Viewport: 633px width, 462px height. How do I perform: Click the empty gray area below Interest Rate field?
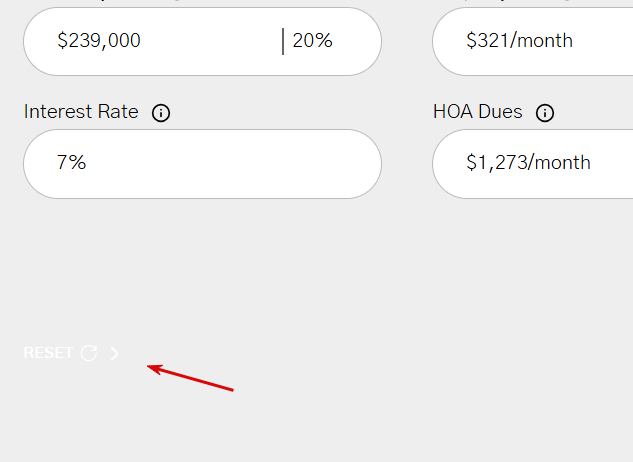pyautogui.click(x=200, y=260)
